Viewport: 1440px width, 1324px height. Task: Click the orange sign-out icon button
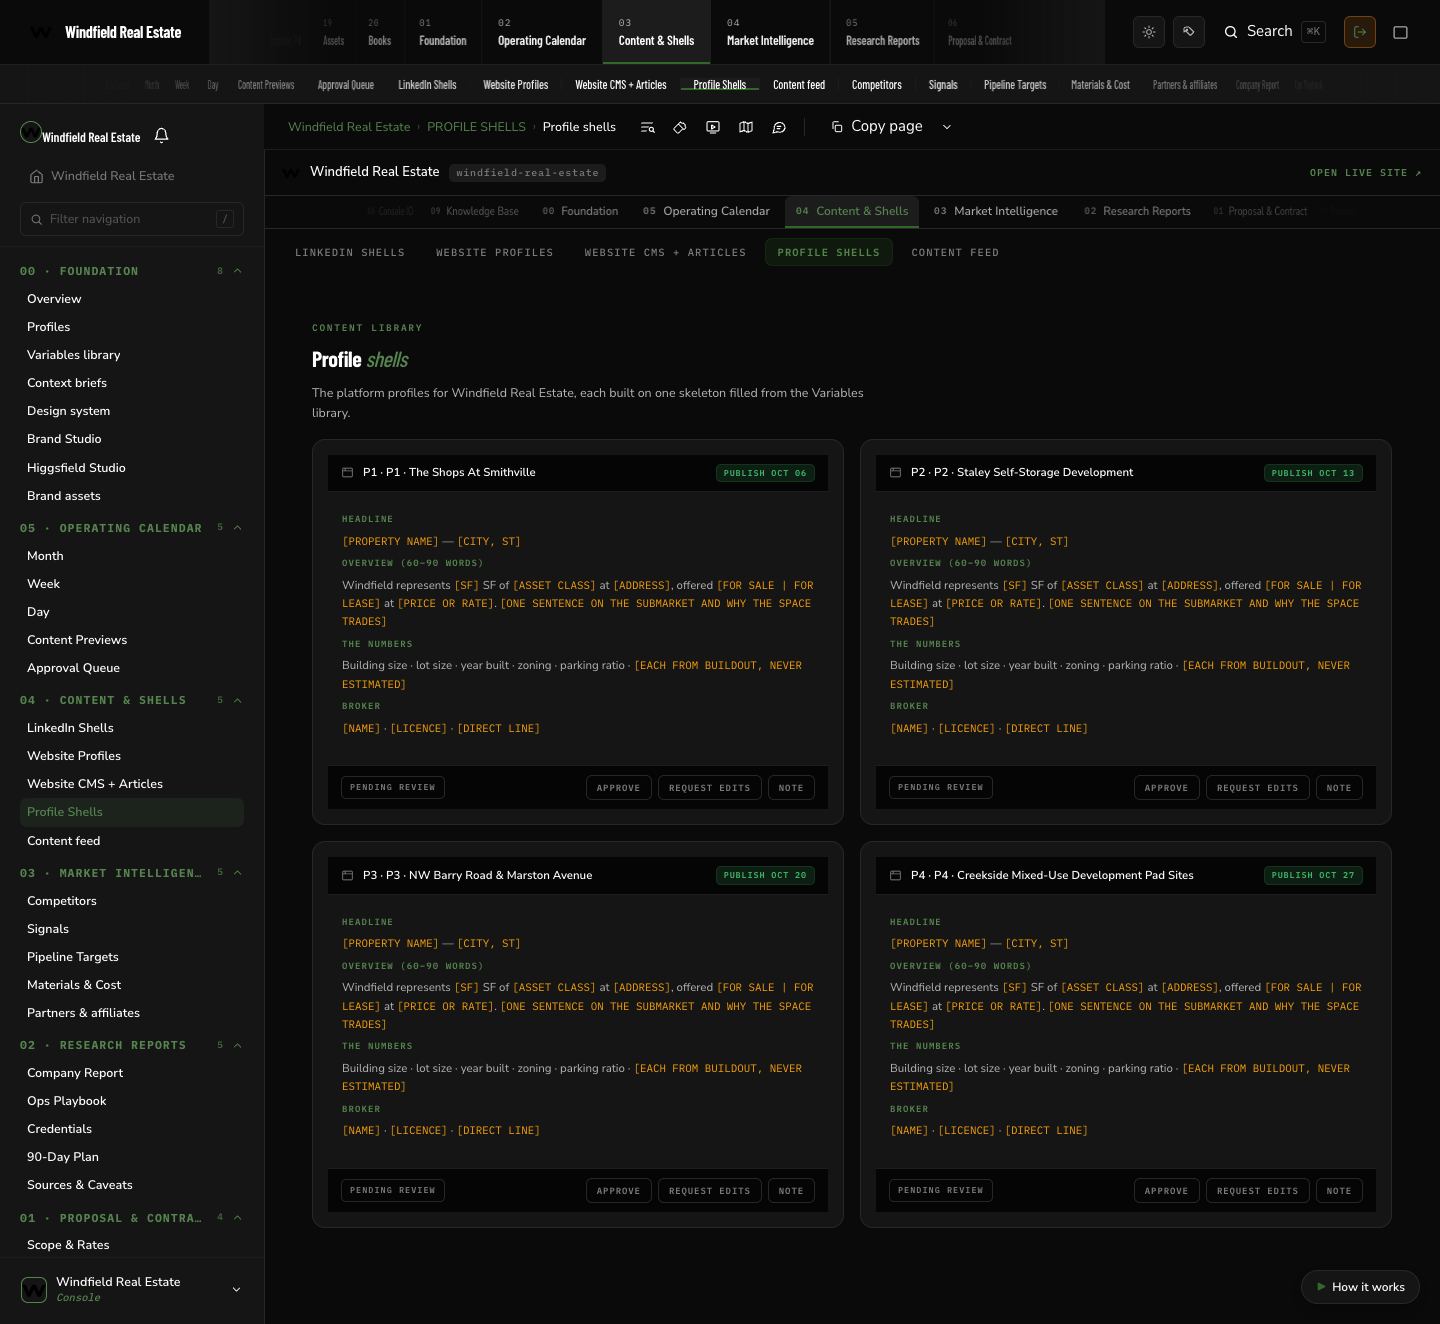[x=1360, y=32]
